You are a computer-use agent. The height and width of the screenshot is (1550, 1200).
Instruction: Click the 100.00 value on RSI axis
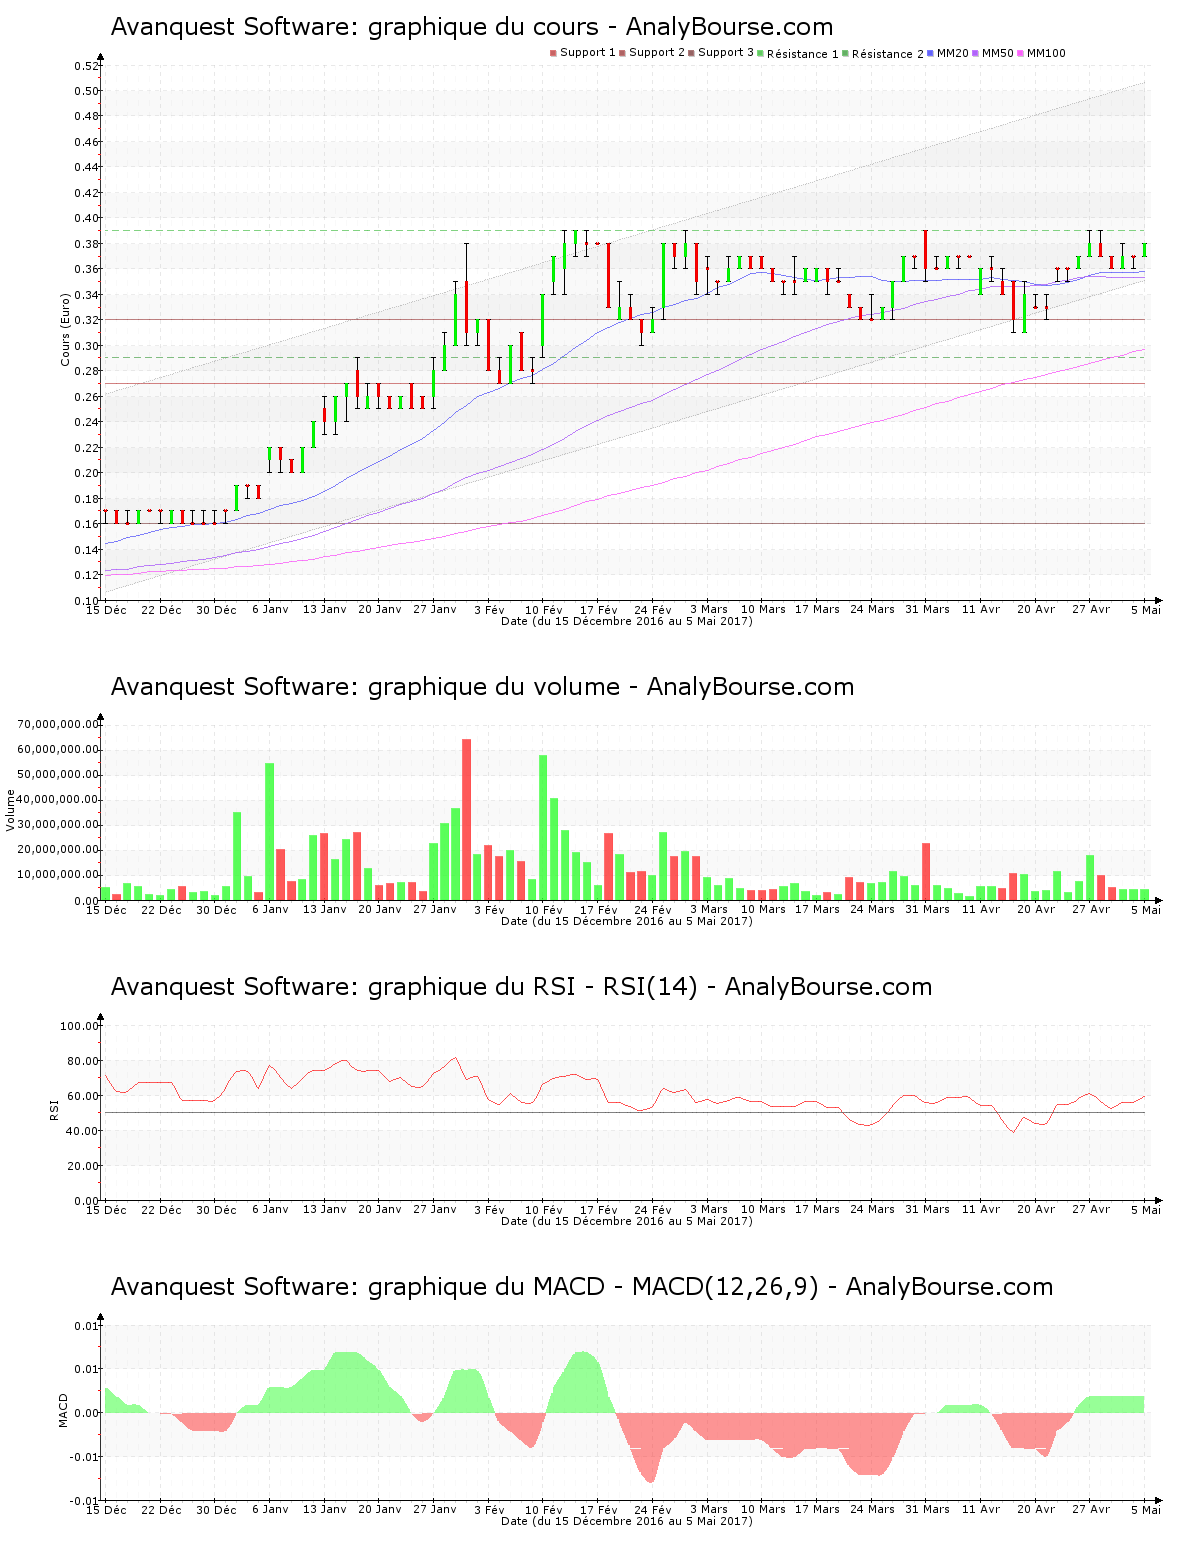[80, 1026]
